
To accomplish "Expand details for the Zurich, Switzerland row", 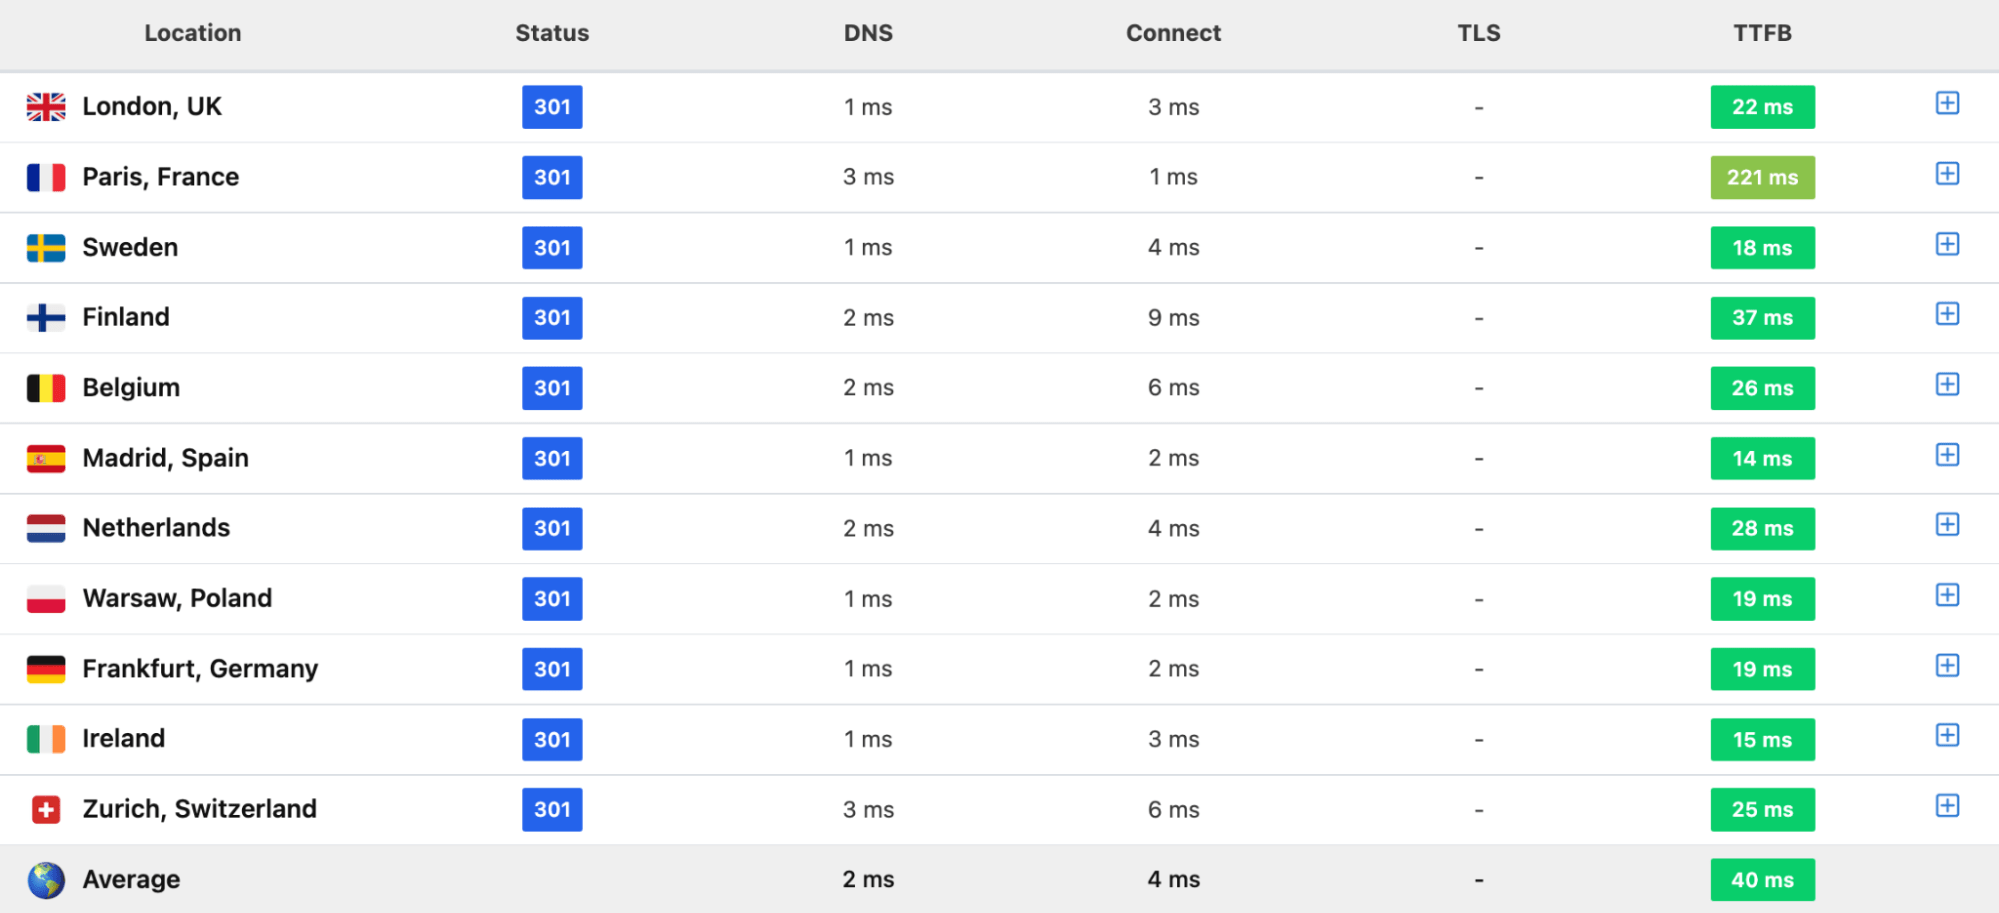I will coord(1947,806).
